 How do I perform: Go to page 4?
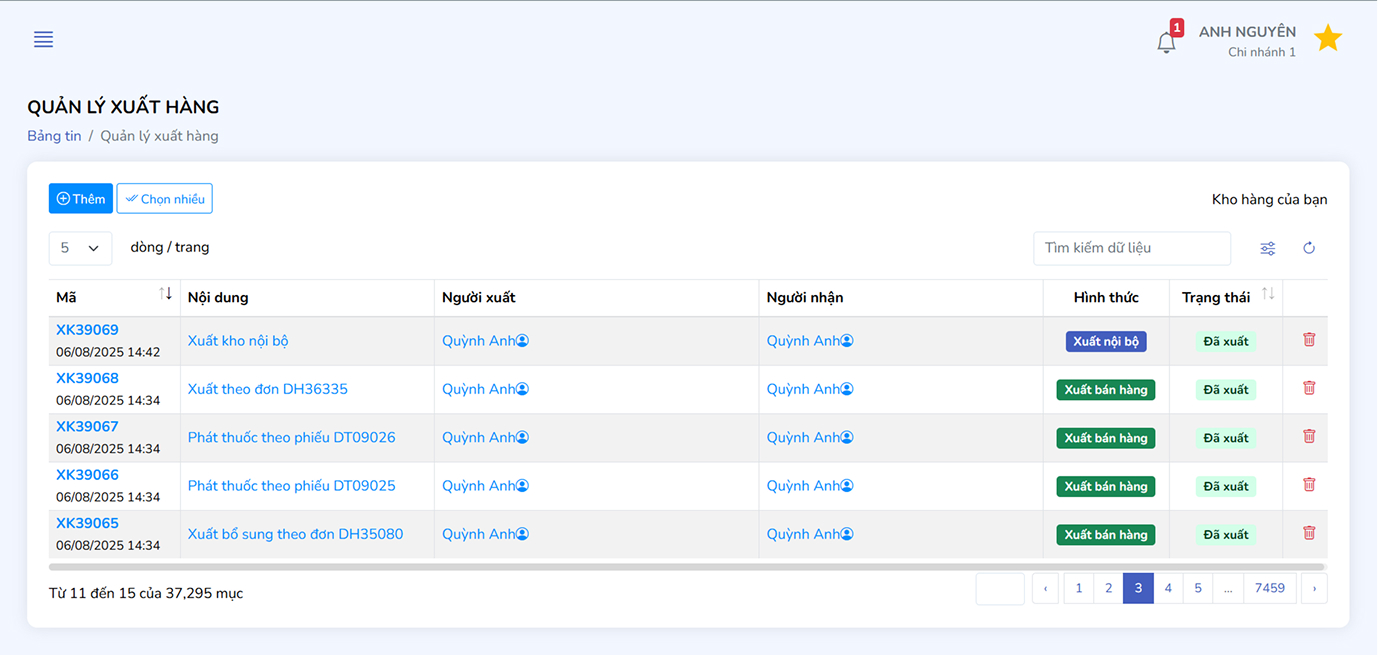[x=1167, y=588]
